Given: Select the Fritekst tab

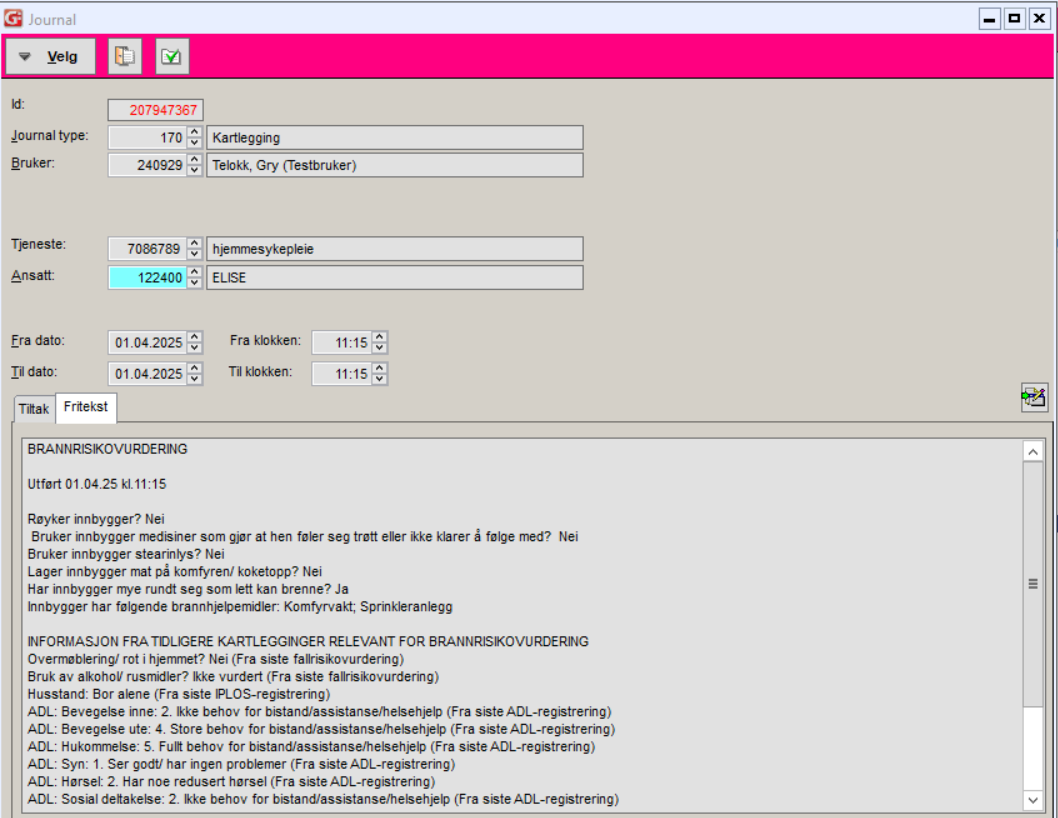Looking at the screenshot, I should (x=85, y=408).
